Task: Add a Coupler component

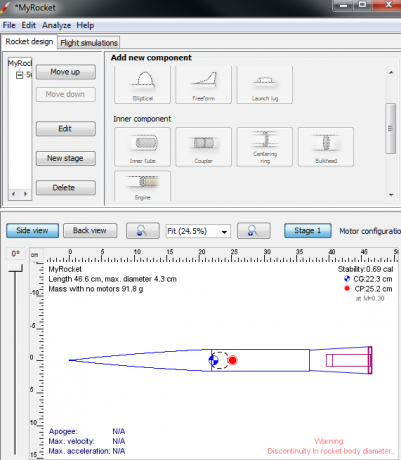Action: tap(203, 147)
